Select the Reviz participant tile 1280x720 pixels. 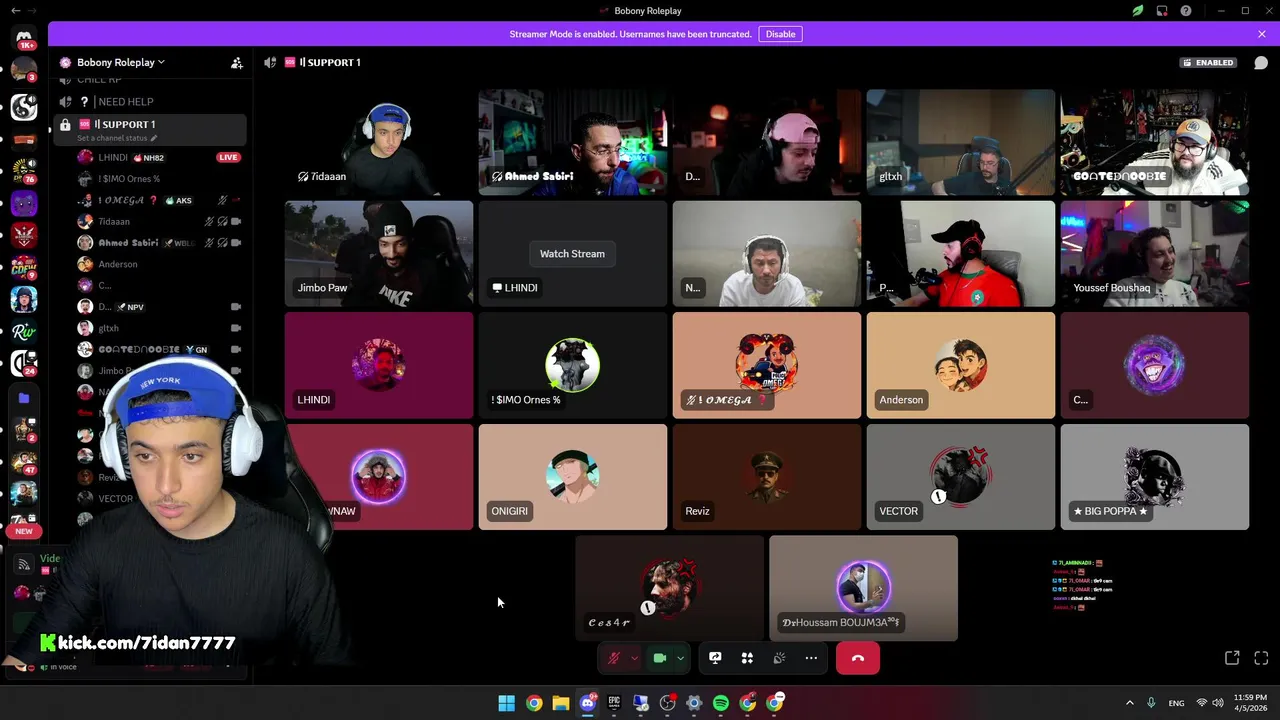pyautogui.click(x=766, y=476)
